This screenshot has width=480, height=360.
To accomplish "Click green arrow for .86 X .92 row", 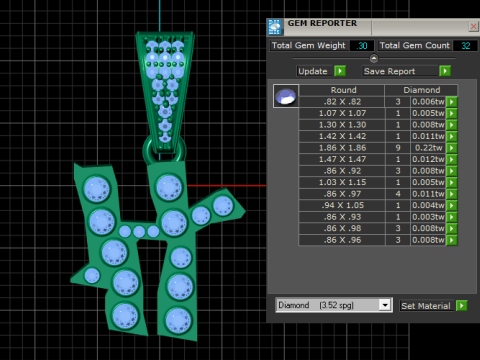I will click(452, 171).
